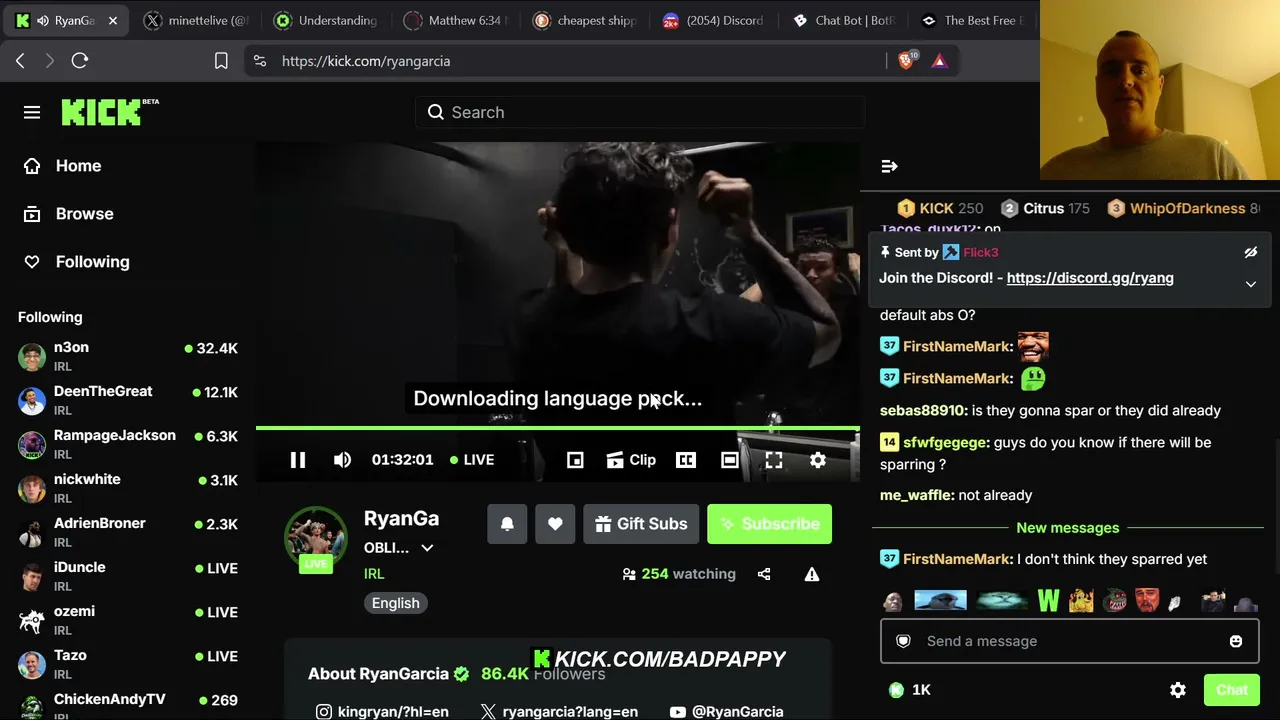Toggle theater mode
Screen dimensions: 1280x720
[x=730, y=460]
